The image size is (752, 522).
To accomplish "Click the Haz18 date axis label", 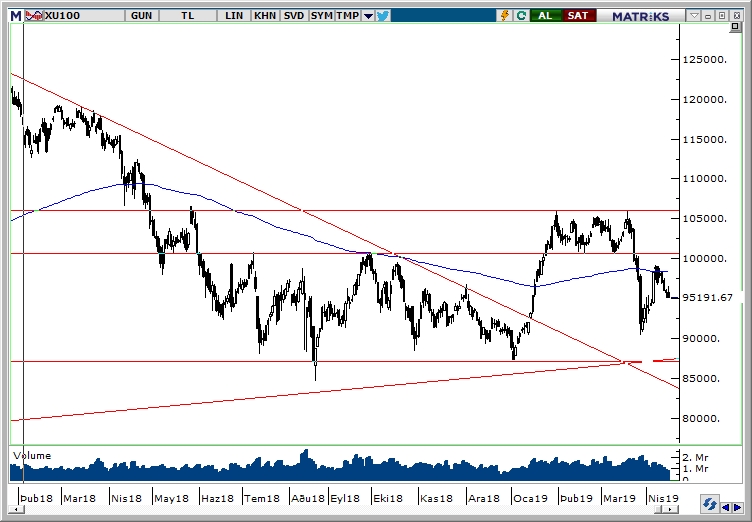I will point(217,498).
